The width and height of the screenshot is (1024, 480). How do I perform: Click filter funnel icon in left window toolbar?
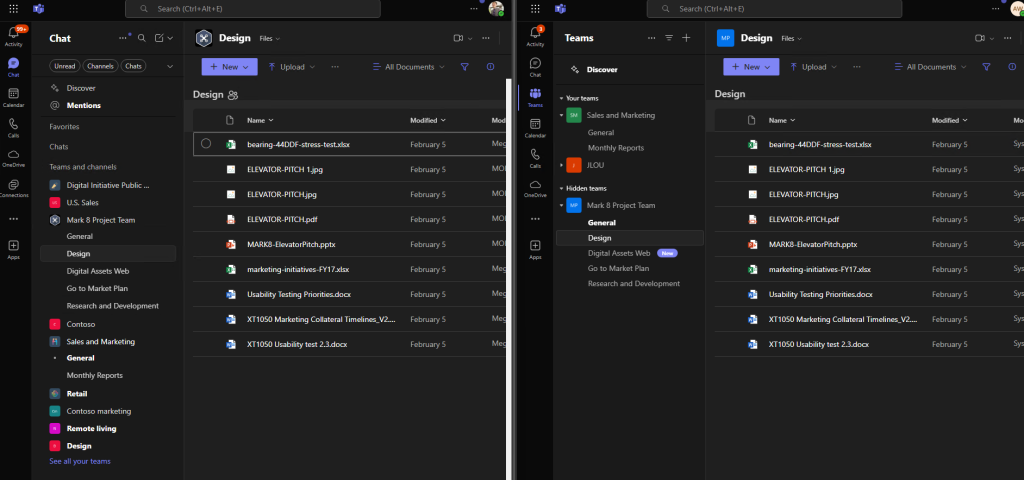[x=465, y=67]
